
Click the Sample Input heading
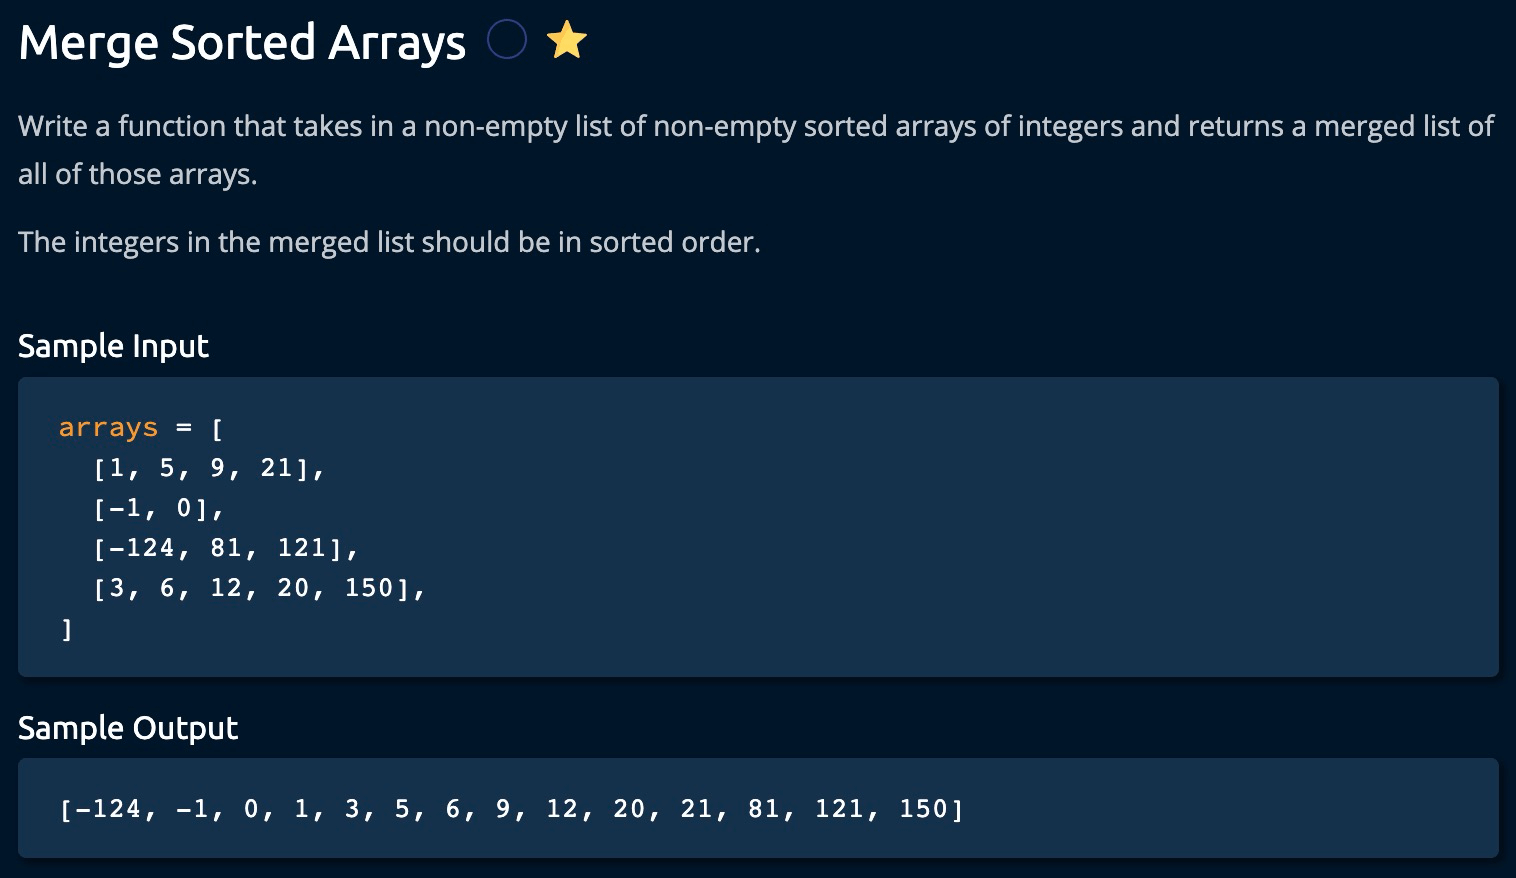(x=113, y=346)
